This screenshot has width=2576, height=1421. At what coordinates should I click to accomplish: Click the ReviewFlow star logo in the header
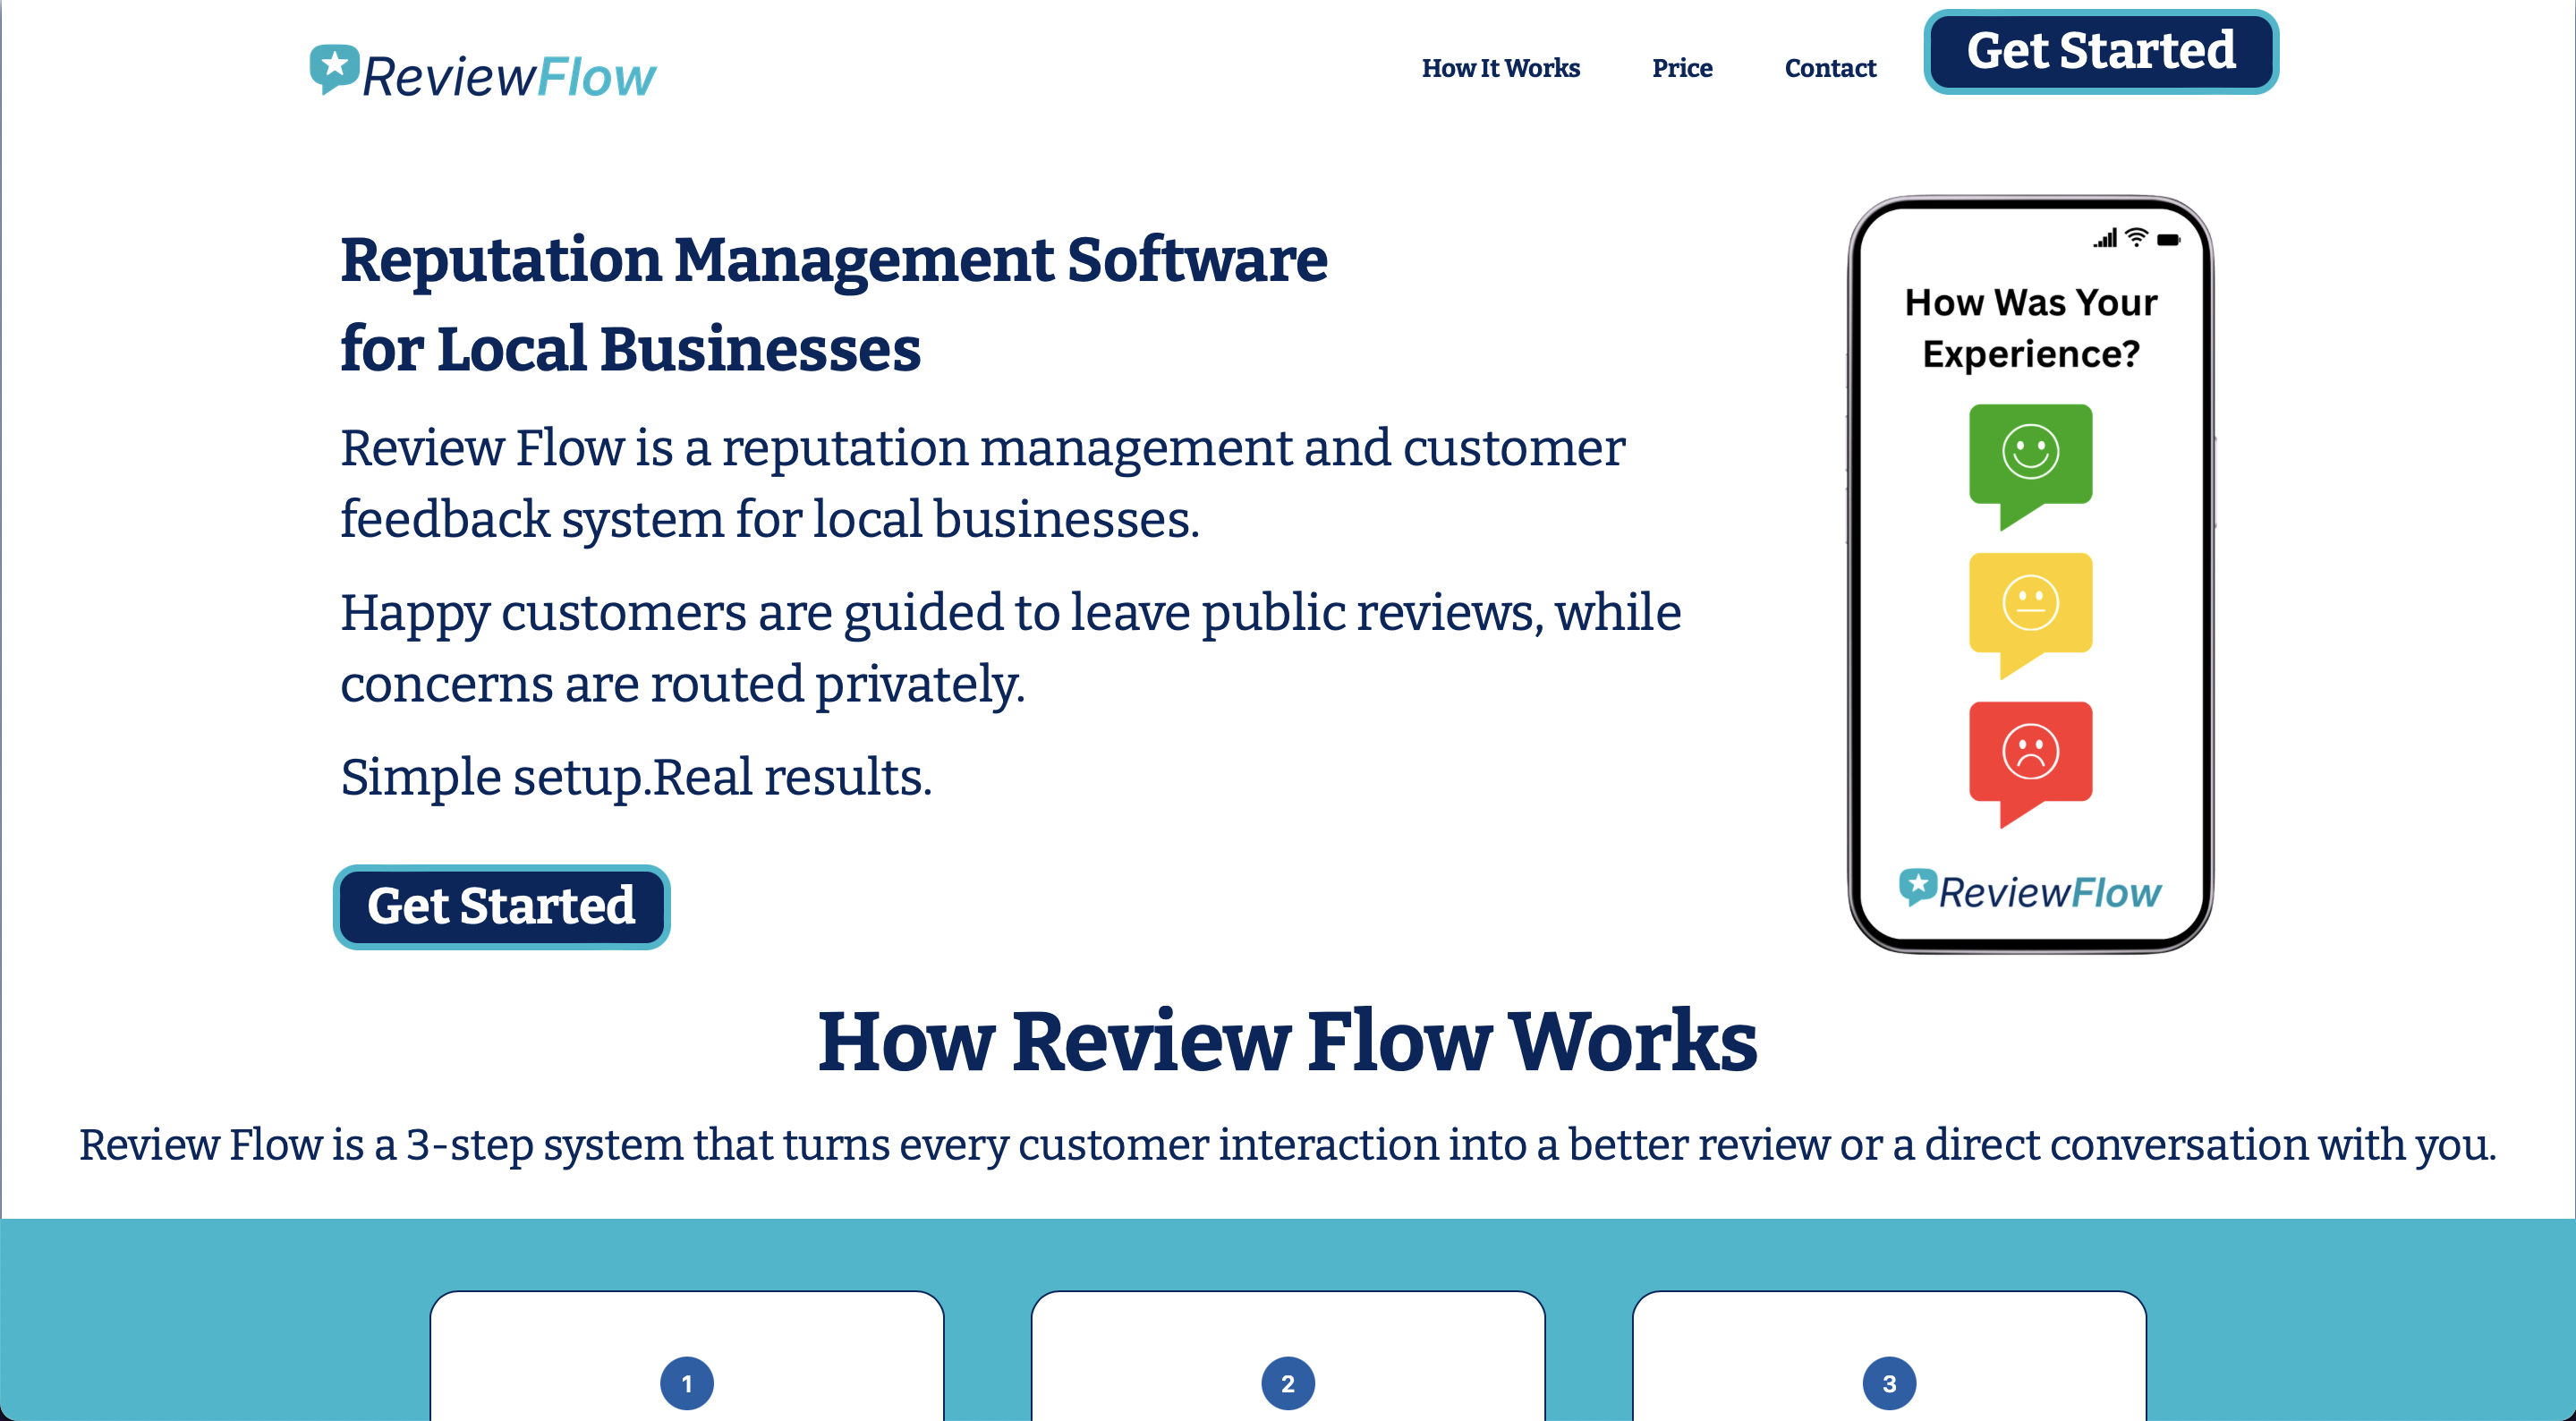tap(334, 68)
